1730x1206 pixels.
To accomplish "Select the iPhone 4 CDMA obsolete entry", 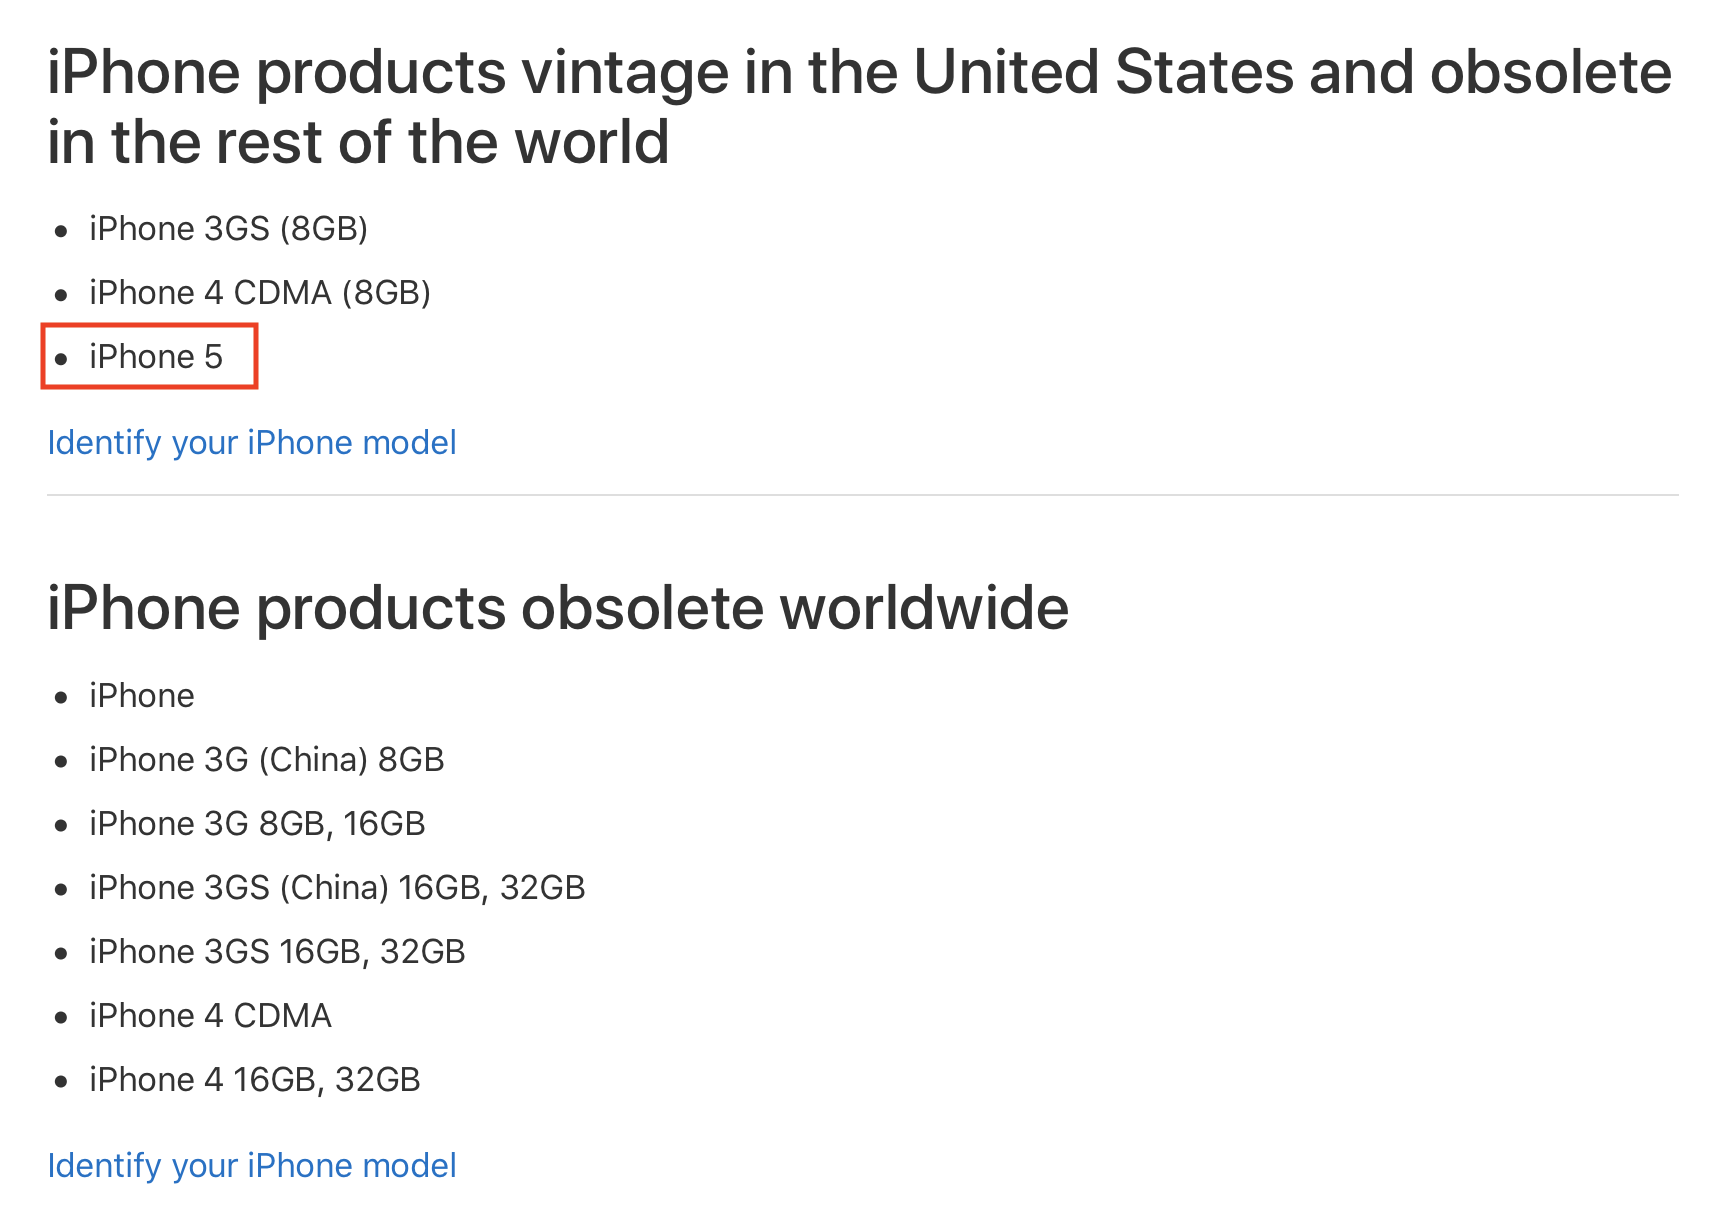I will [x=210, y=1016].
